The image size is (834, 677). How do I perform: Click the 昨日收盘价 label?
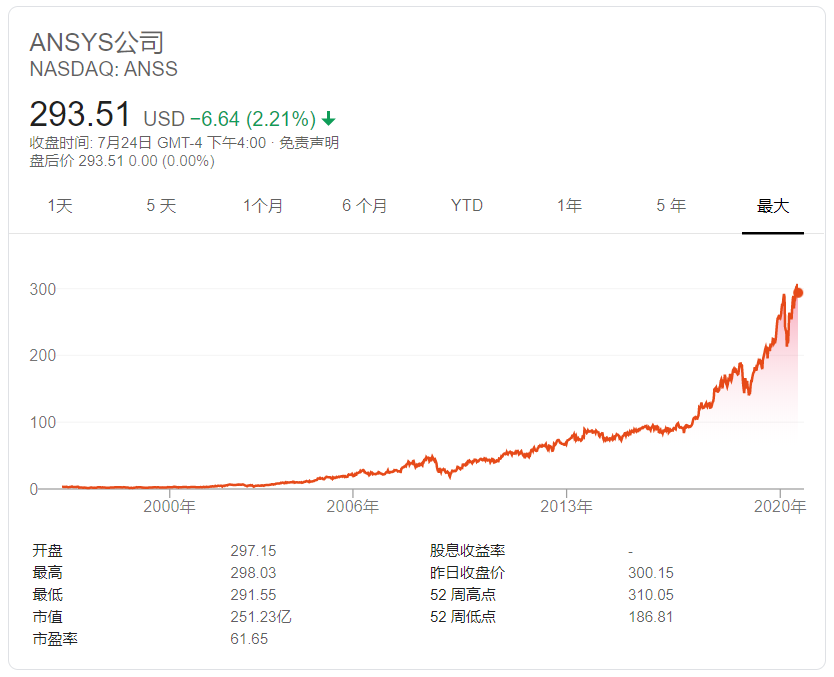click(468, 573)
